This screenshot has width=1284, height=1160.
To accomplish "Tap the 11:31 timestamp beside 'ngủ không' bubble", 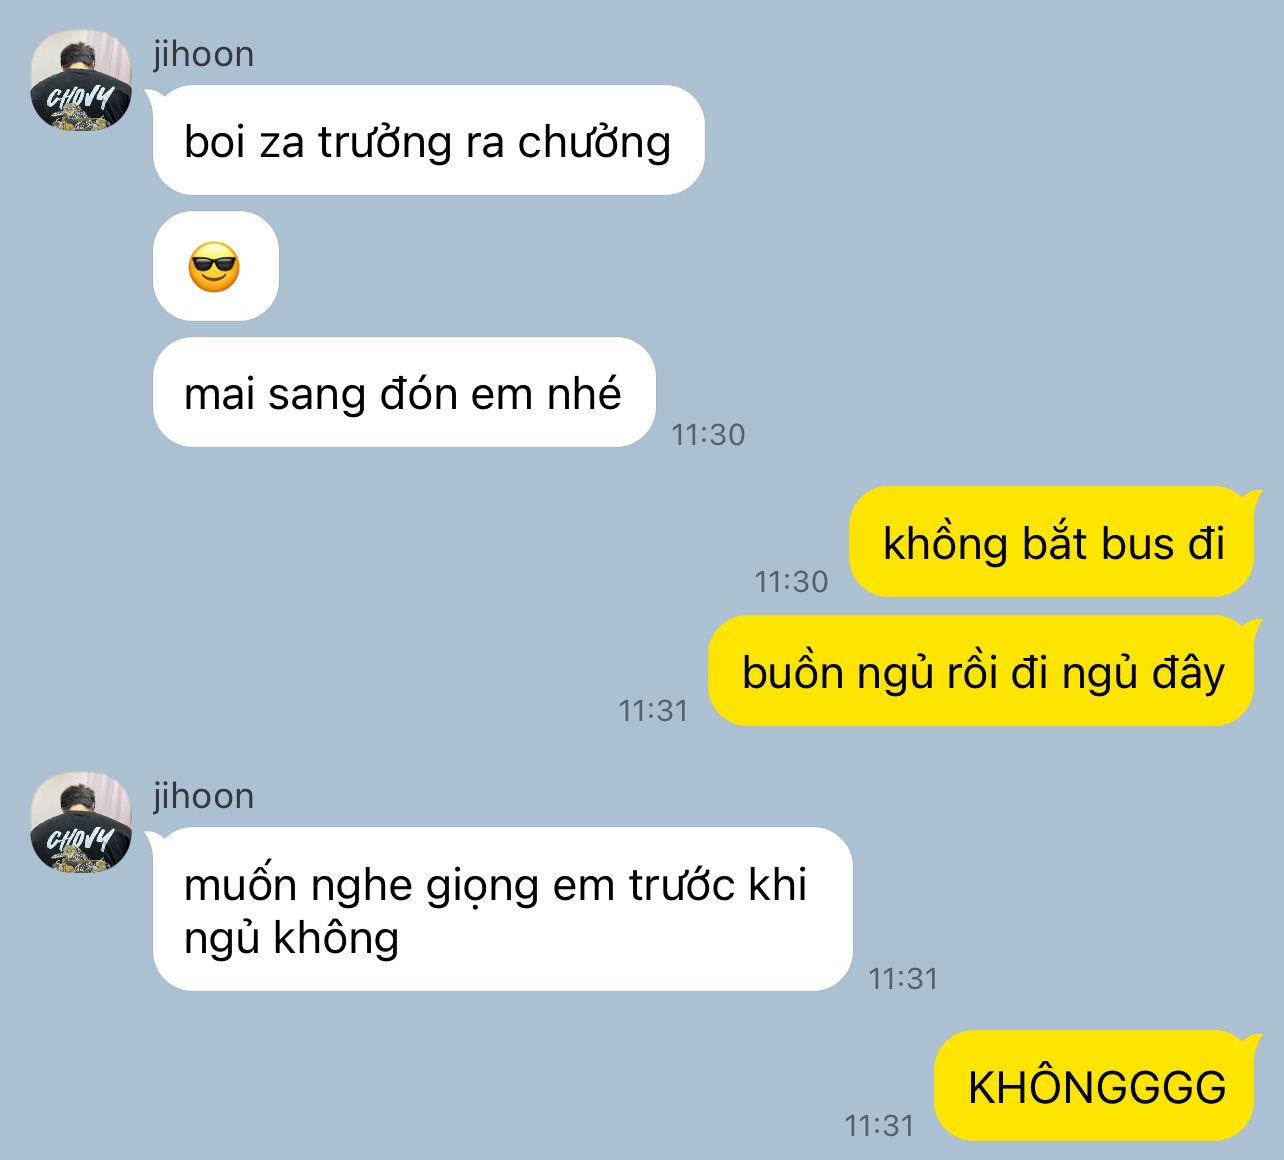I will coord(903,978).
